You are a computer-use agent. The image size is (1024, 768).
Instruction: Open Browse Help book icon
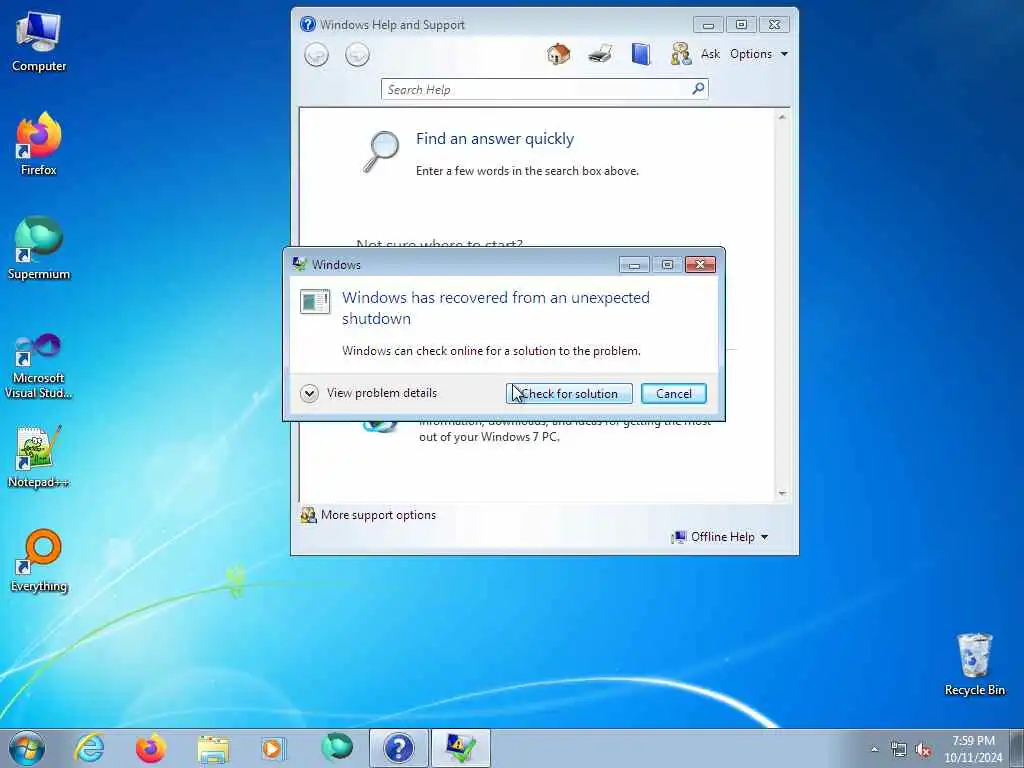(641, 54)
